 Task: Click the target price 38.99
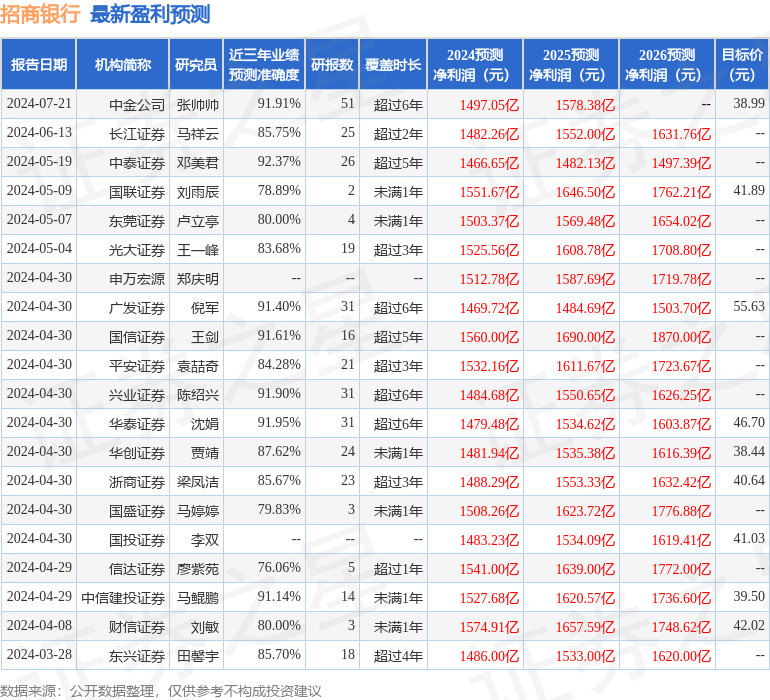[x=749, y=104]
